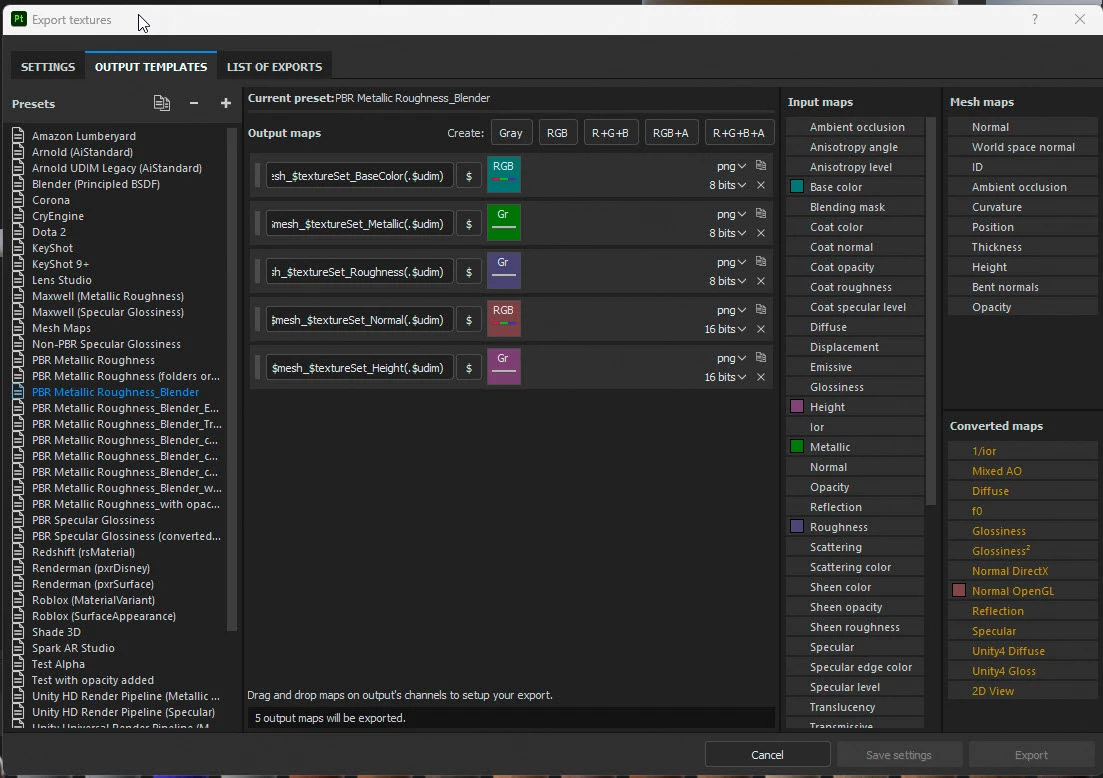Edit the Normal file name field
This screenshot has height=778, width=1103.
pos(359,320)
